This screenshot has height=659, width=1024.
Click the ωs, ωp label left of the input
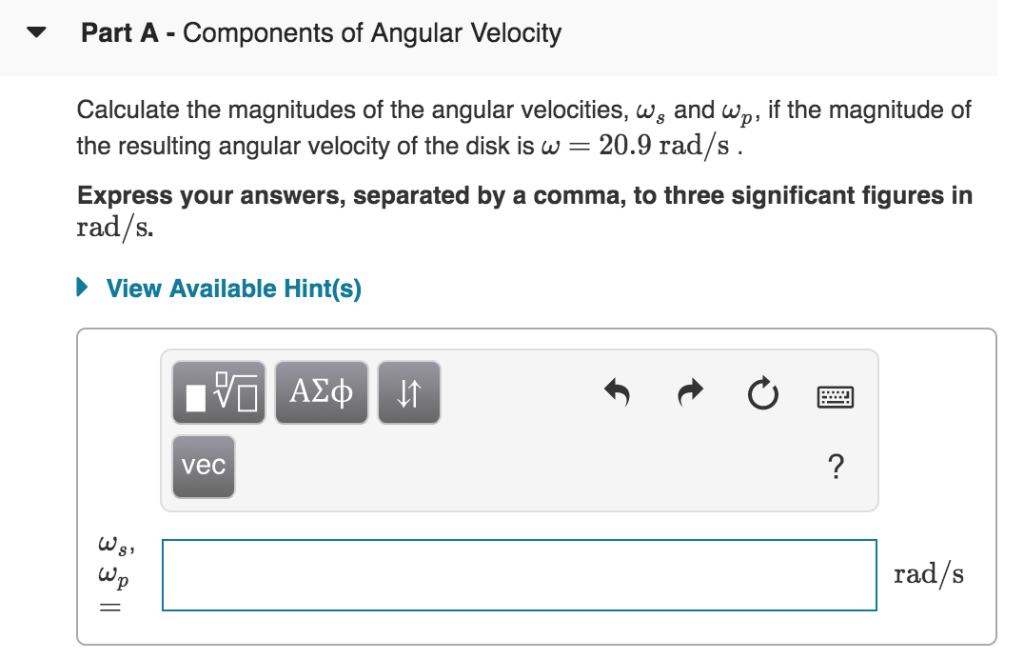116,559
